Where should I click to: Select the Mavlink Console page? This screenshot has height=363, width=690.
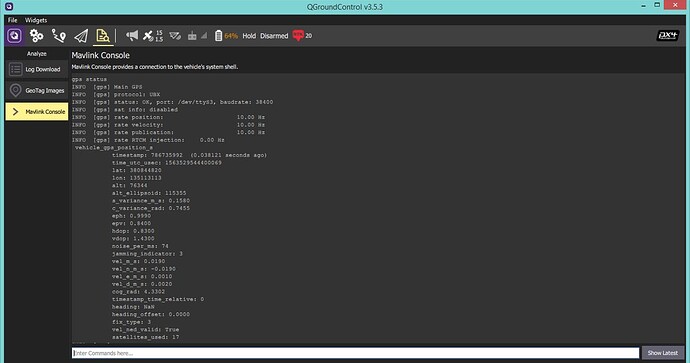37,112
